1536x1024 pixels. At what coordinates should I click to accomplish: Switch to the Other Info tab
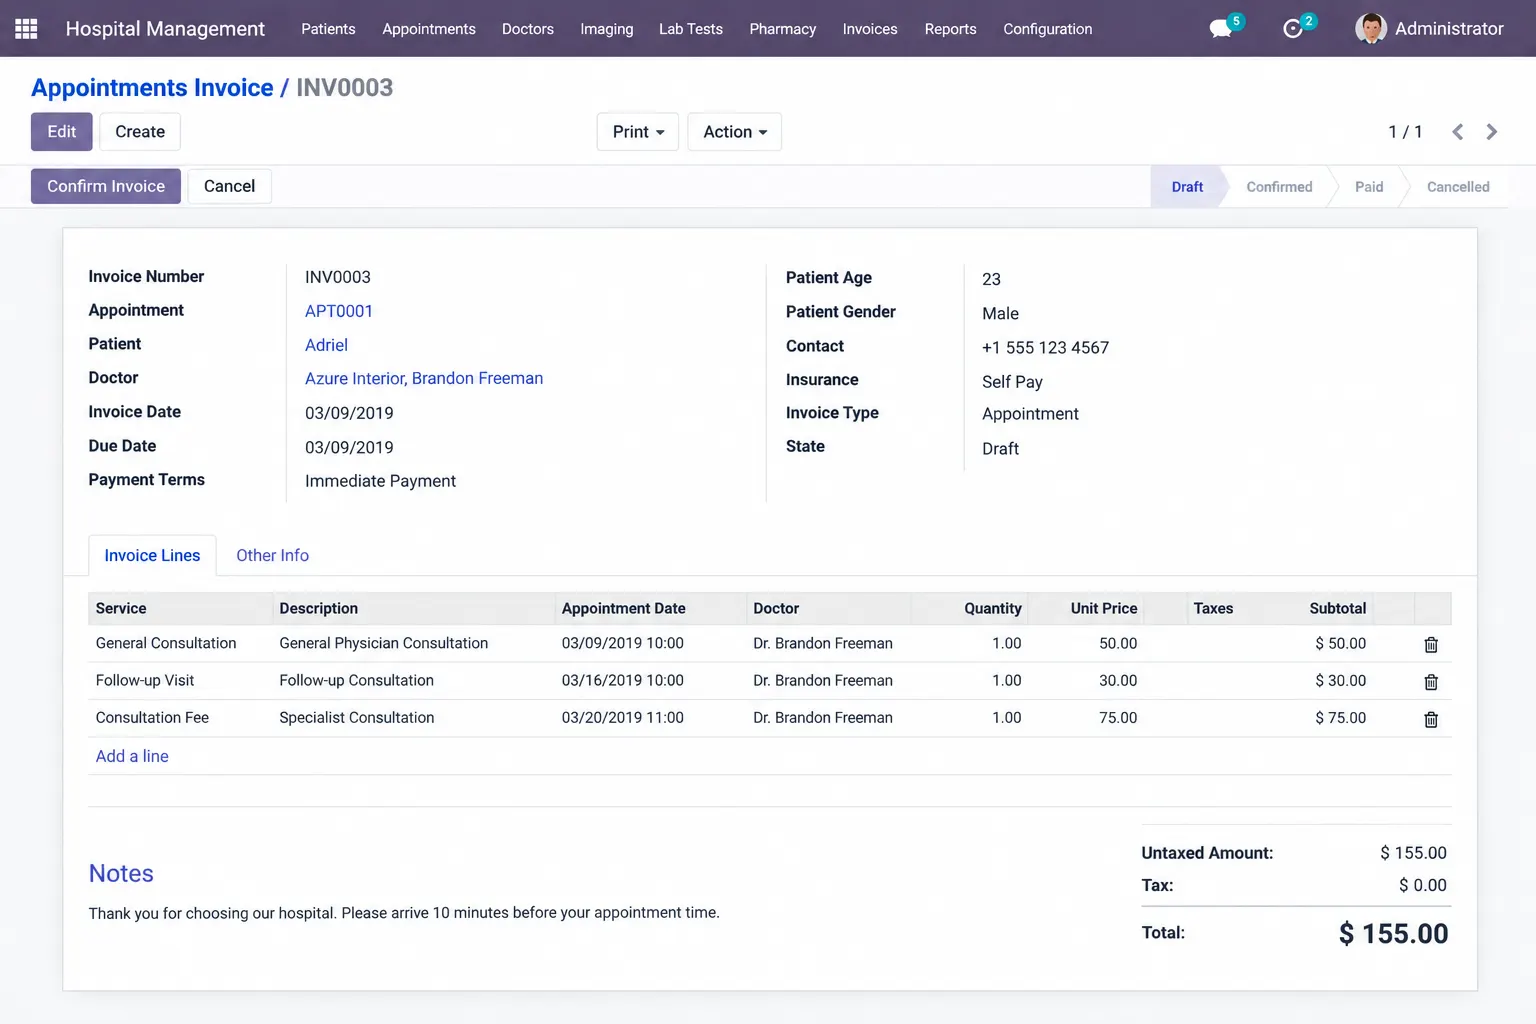pyautogui.click(x=273, y=555)
